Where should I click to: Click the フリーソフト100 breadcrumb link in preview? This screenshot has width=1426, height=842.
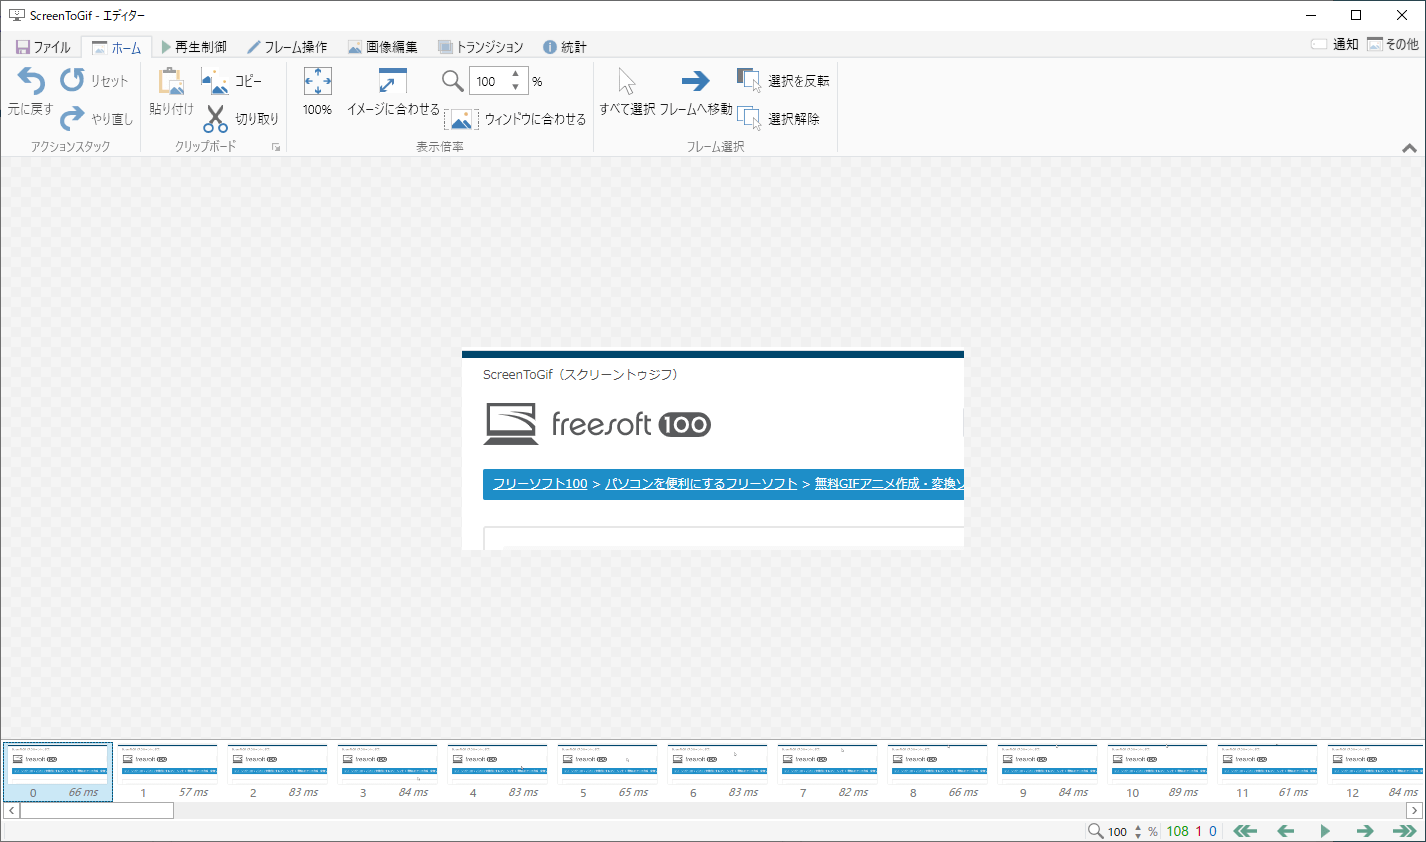point(540,484)
